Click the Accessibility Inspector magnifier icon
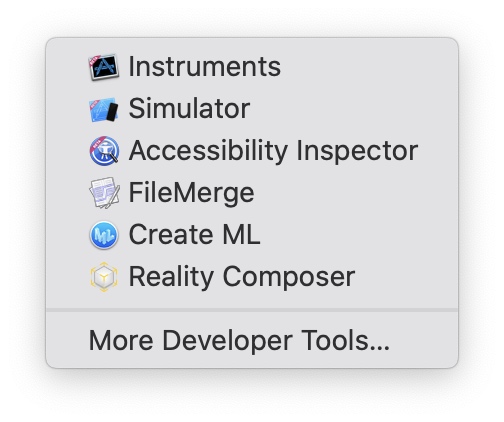The height and width of the screenshot is (422, 504). [104, 151]
